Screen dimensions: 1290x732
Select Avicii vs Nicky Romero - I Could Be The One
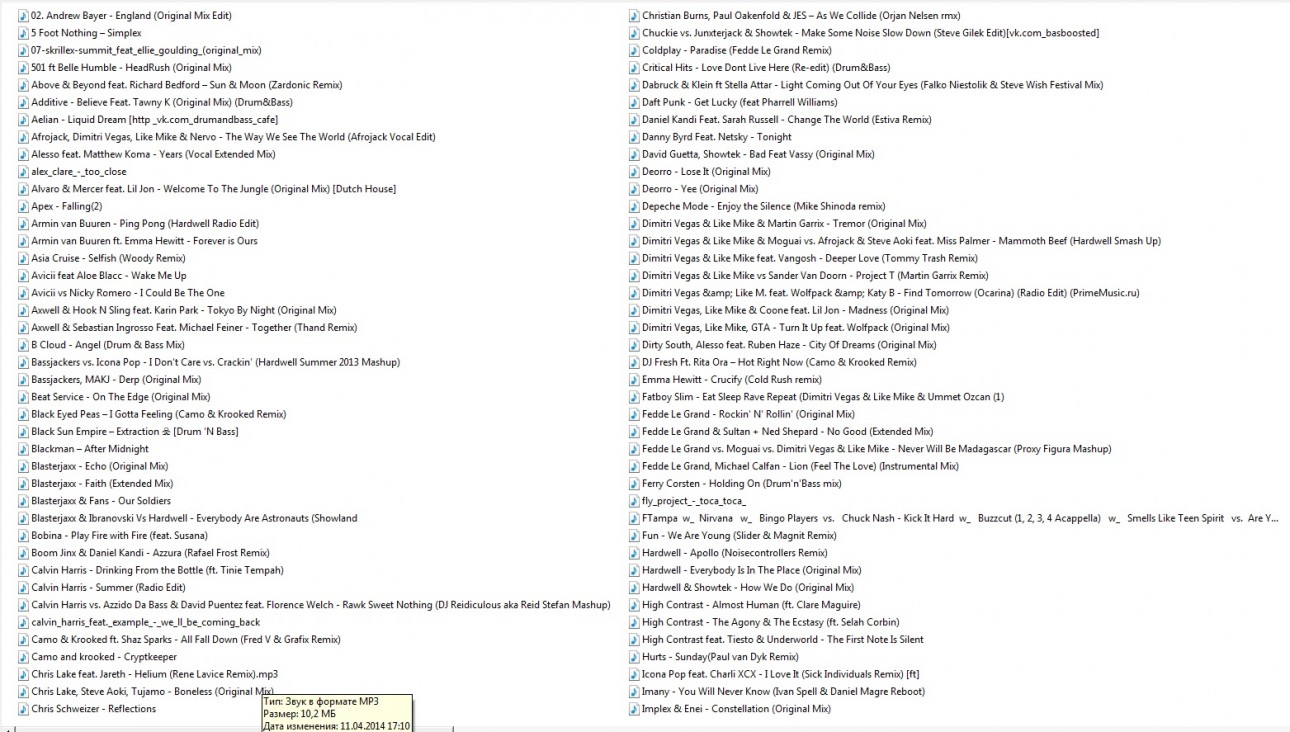[128, 293]
